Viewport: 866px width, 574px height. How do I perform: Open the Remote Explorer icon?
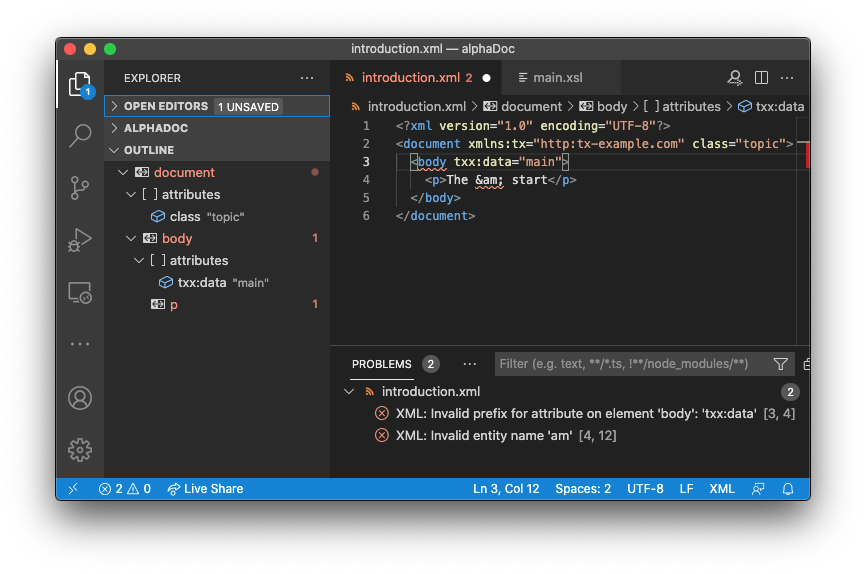coord(80,292)
